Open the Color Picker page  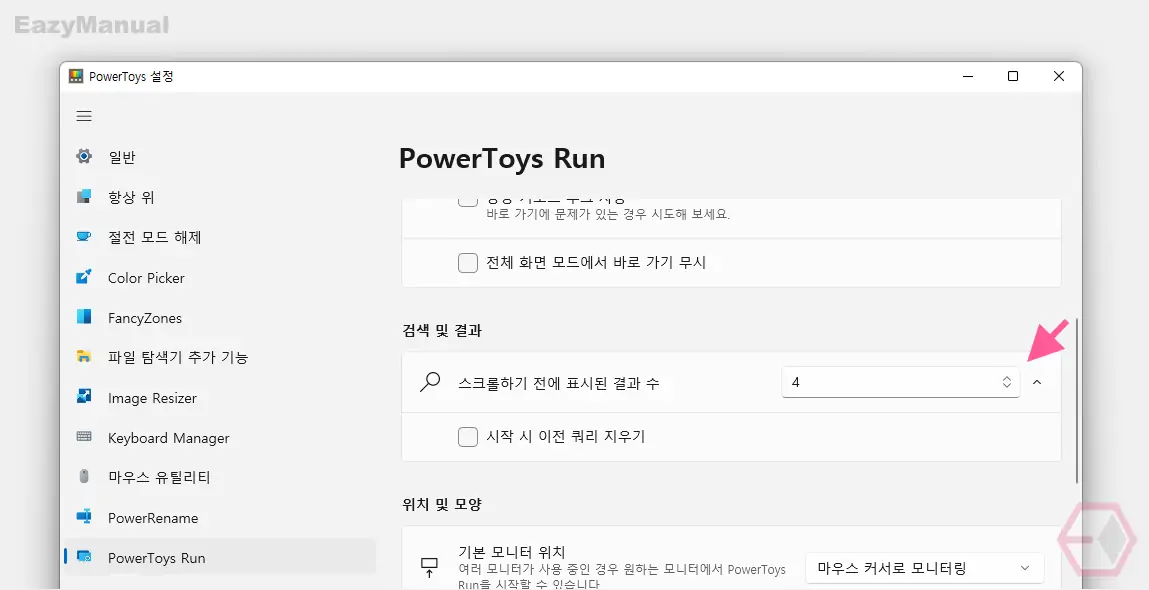220,278
